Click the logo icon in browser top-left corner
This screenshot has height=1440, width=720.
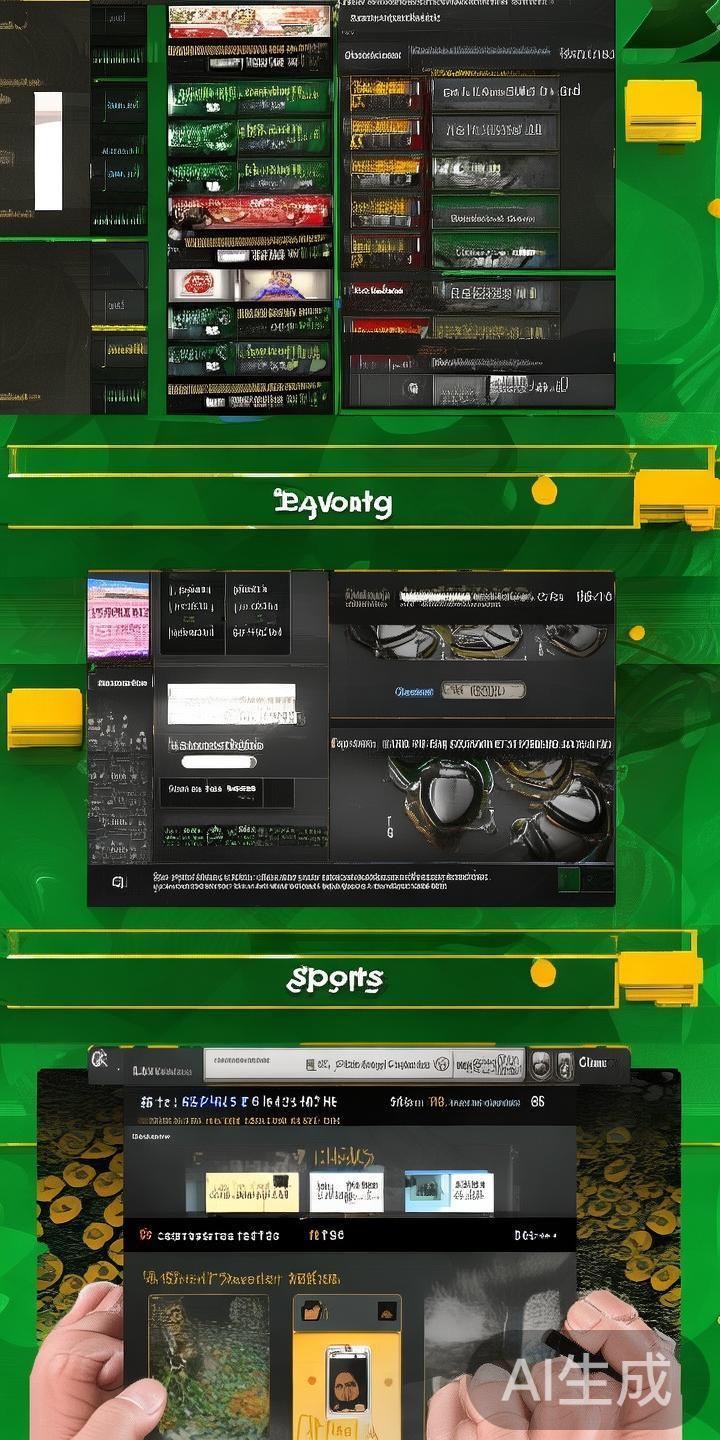pos(99,1060)
